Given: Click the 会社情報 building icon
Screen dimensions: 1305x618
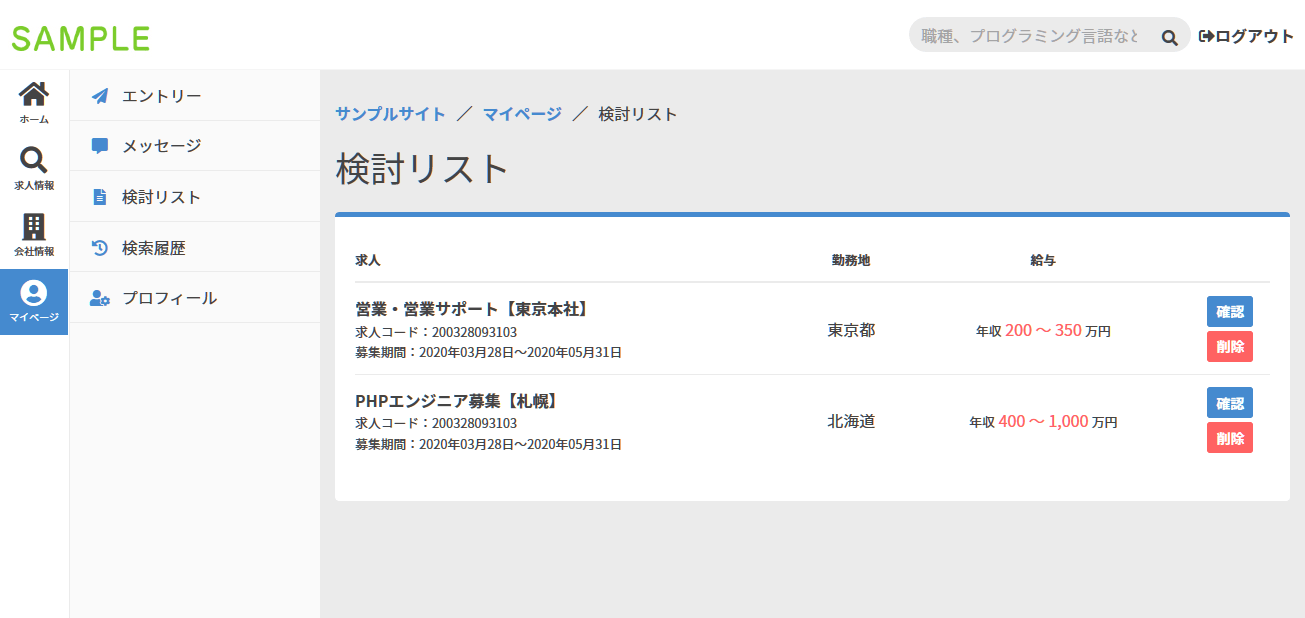Looking at the screenshot, I should pos(34,228).
